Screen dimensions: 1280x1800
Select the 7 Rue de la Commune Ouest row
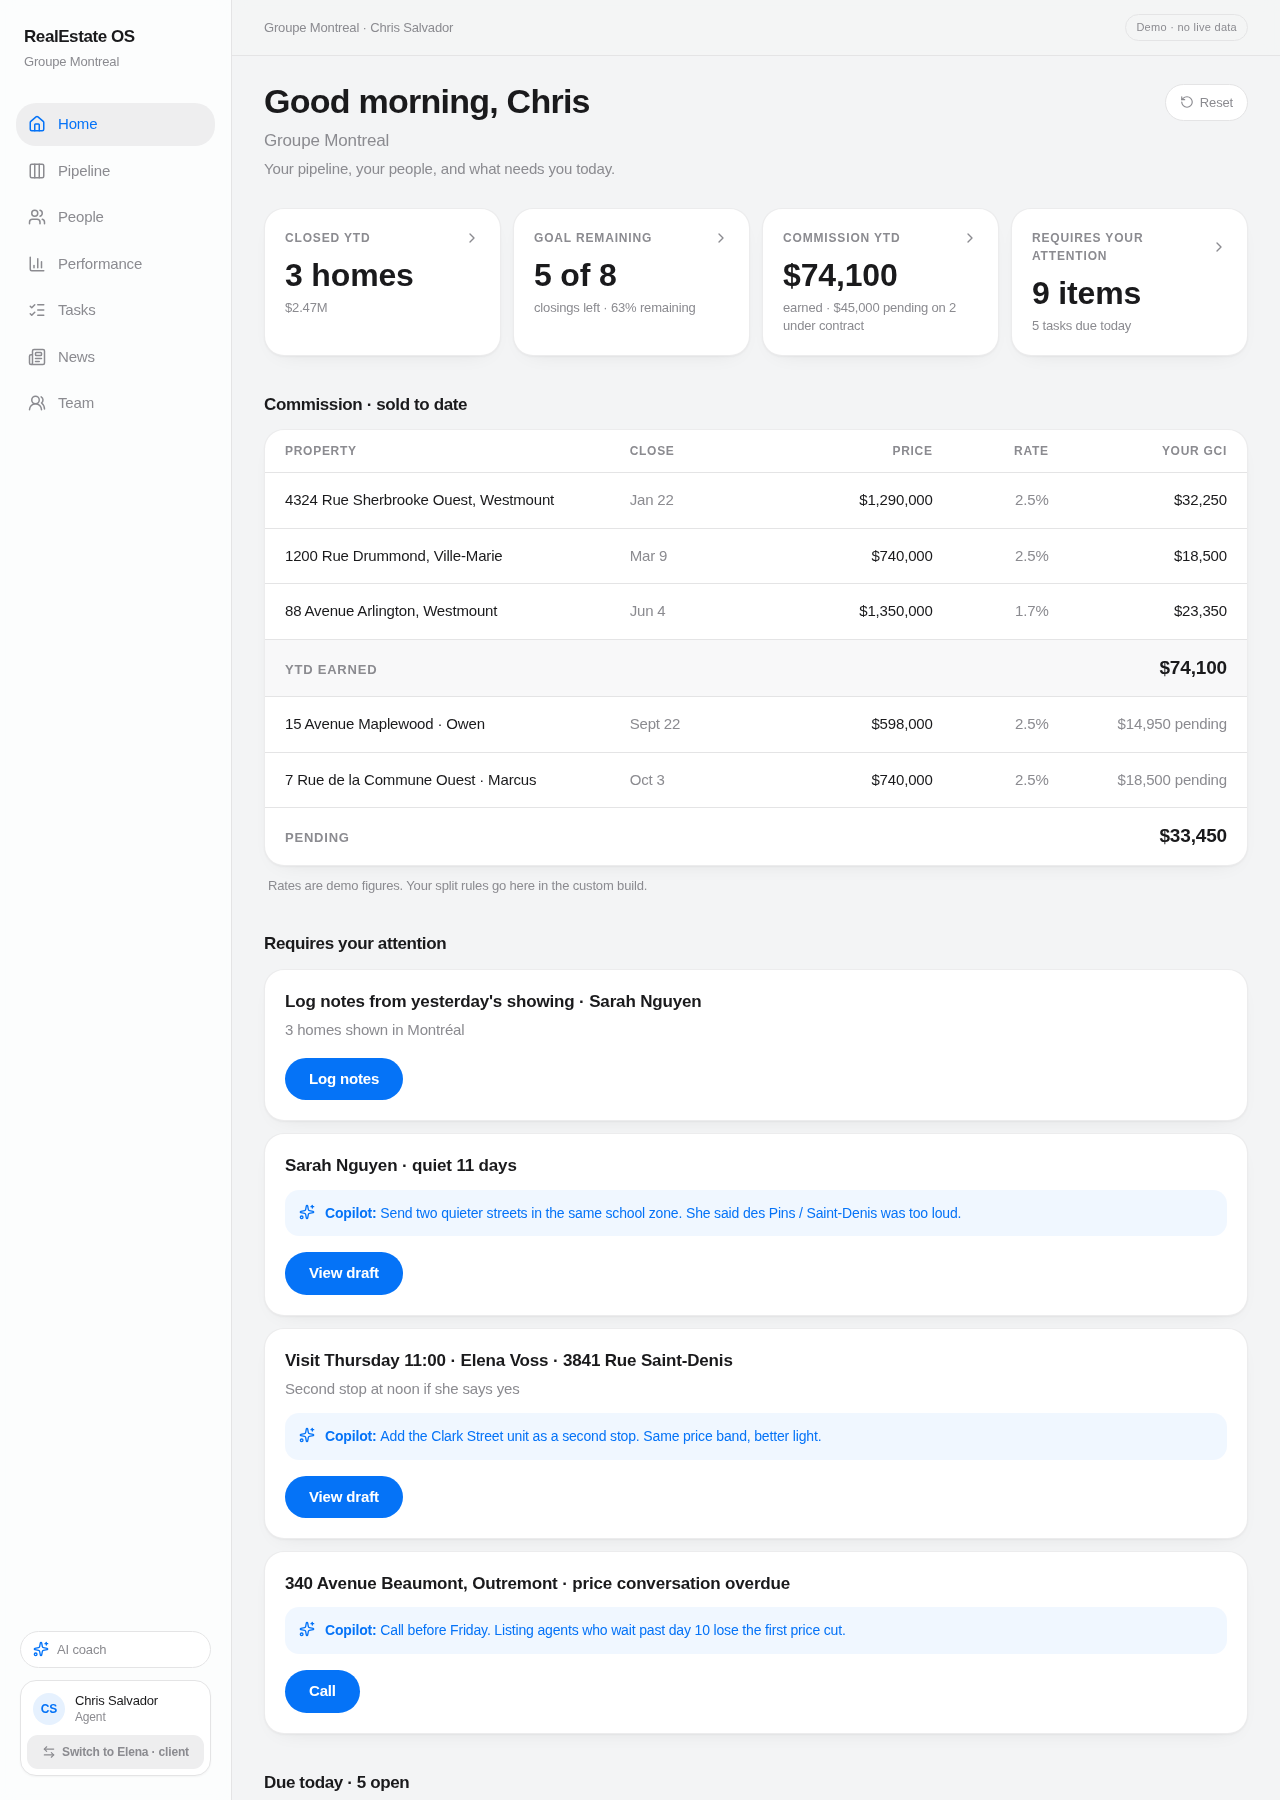[x=756, y=780]
